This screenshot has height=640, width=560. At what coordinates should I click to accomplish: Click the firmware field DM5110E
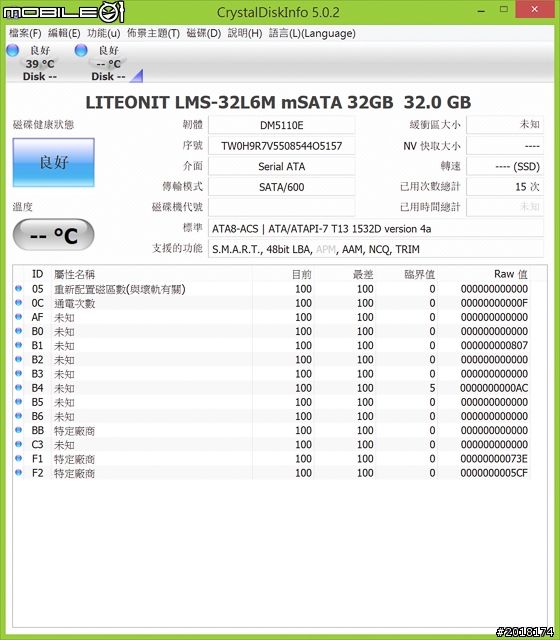pyautogui.click(x=282, y=125)
